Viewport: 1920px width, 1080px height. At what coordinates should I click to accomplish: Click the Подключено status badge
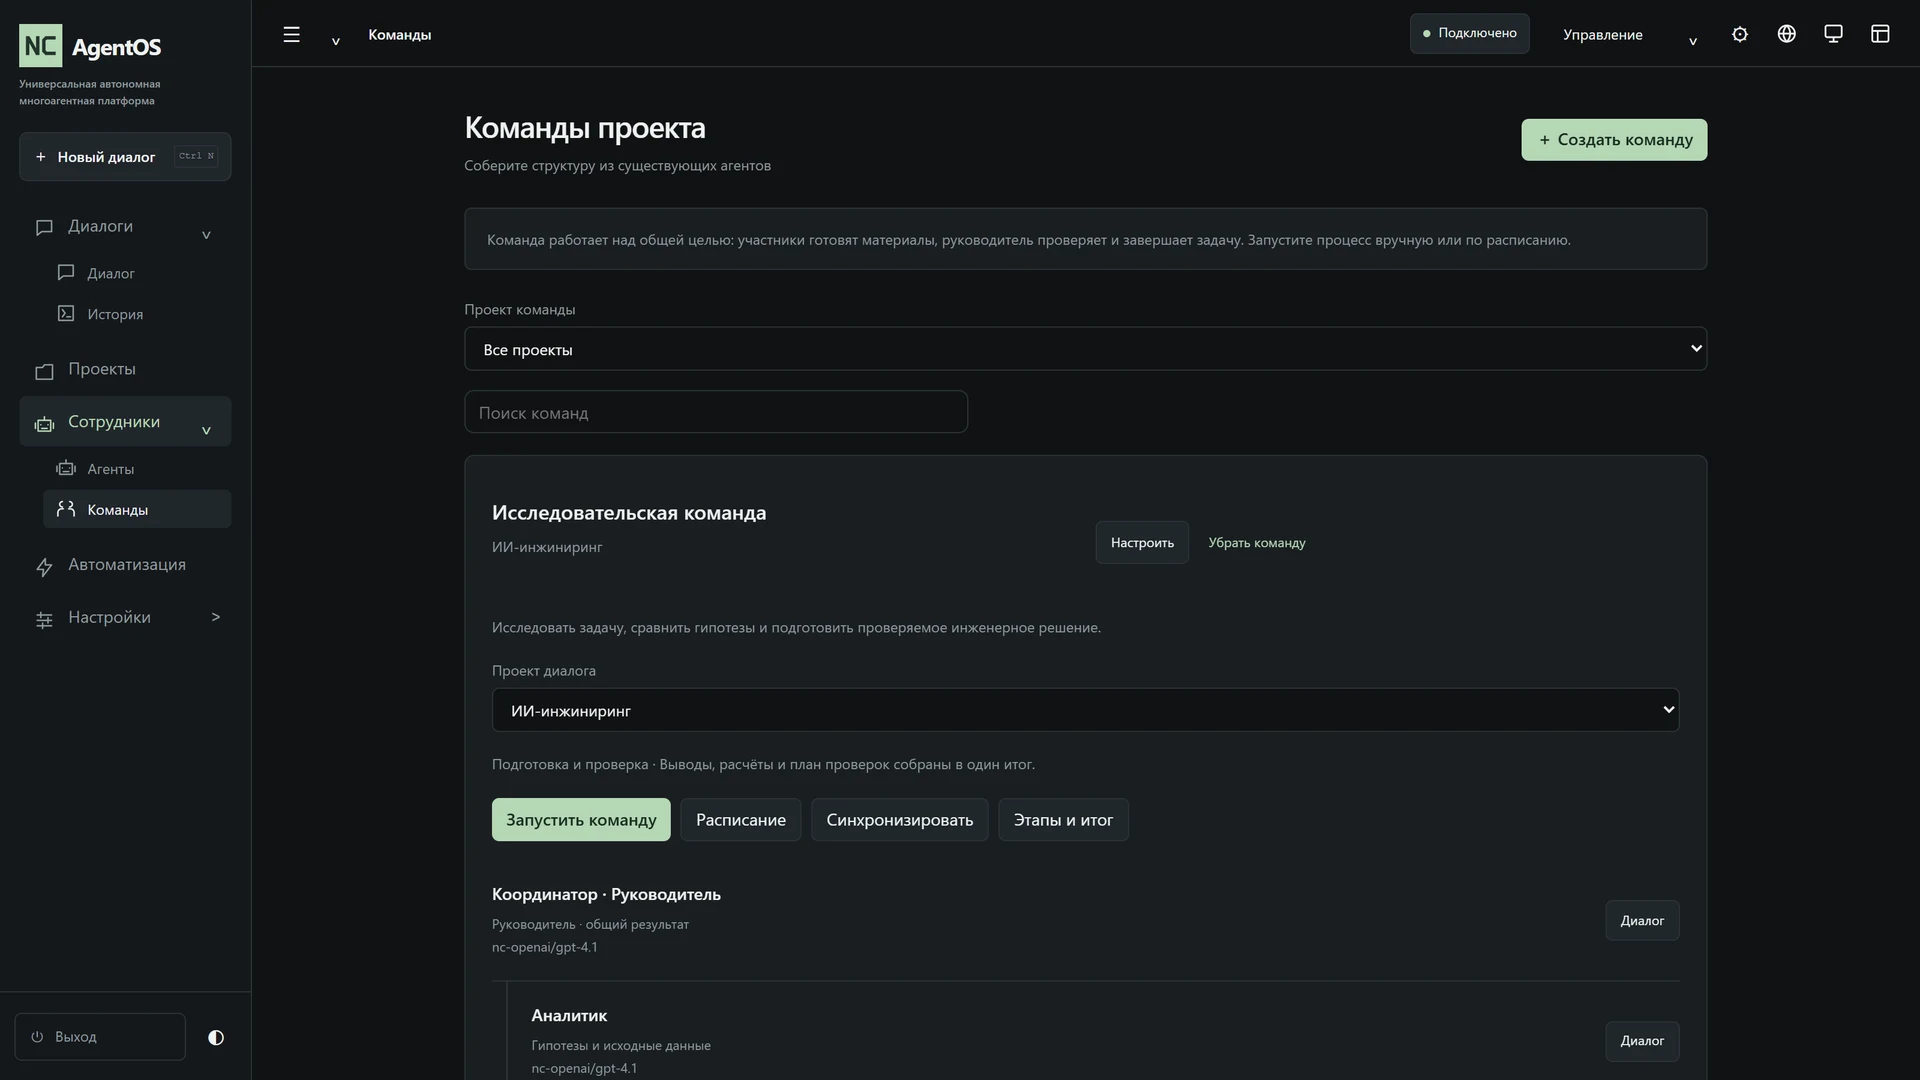click(x=1469, y=33)
